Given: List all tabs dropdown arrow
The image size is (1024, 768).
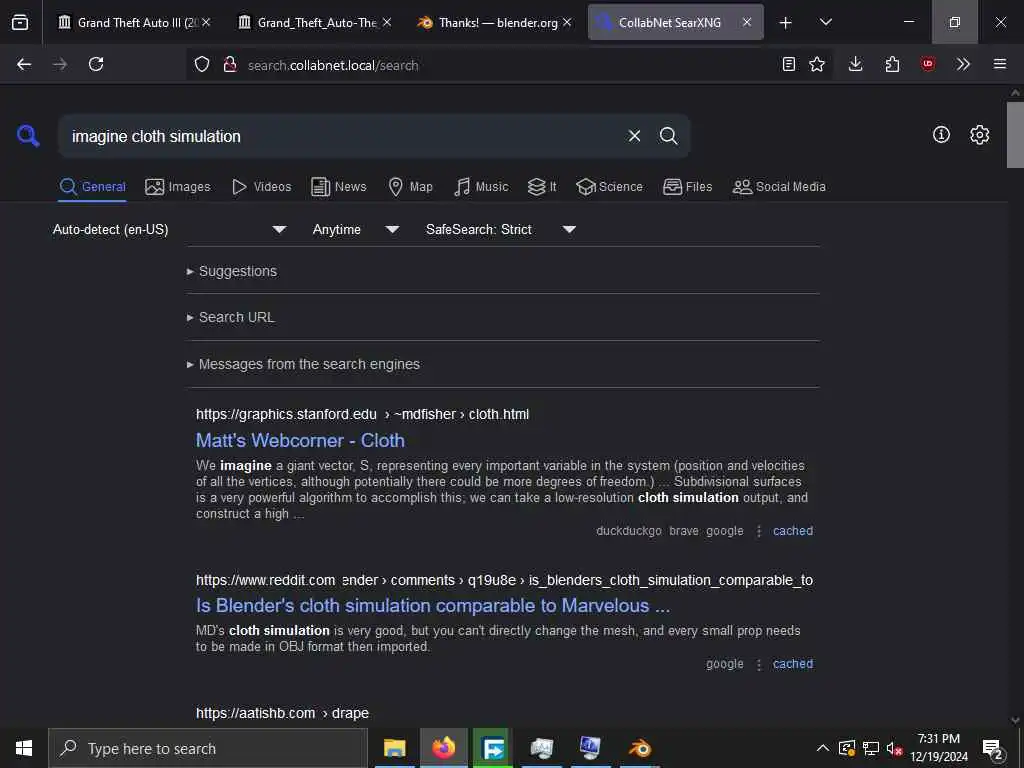Looking at the screenshot, I should (x=826, y=22).
